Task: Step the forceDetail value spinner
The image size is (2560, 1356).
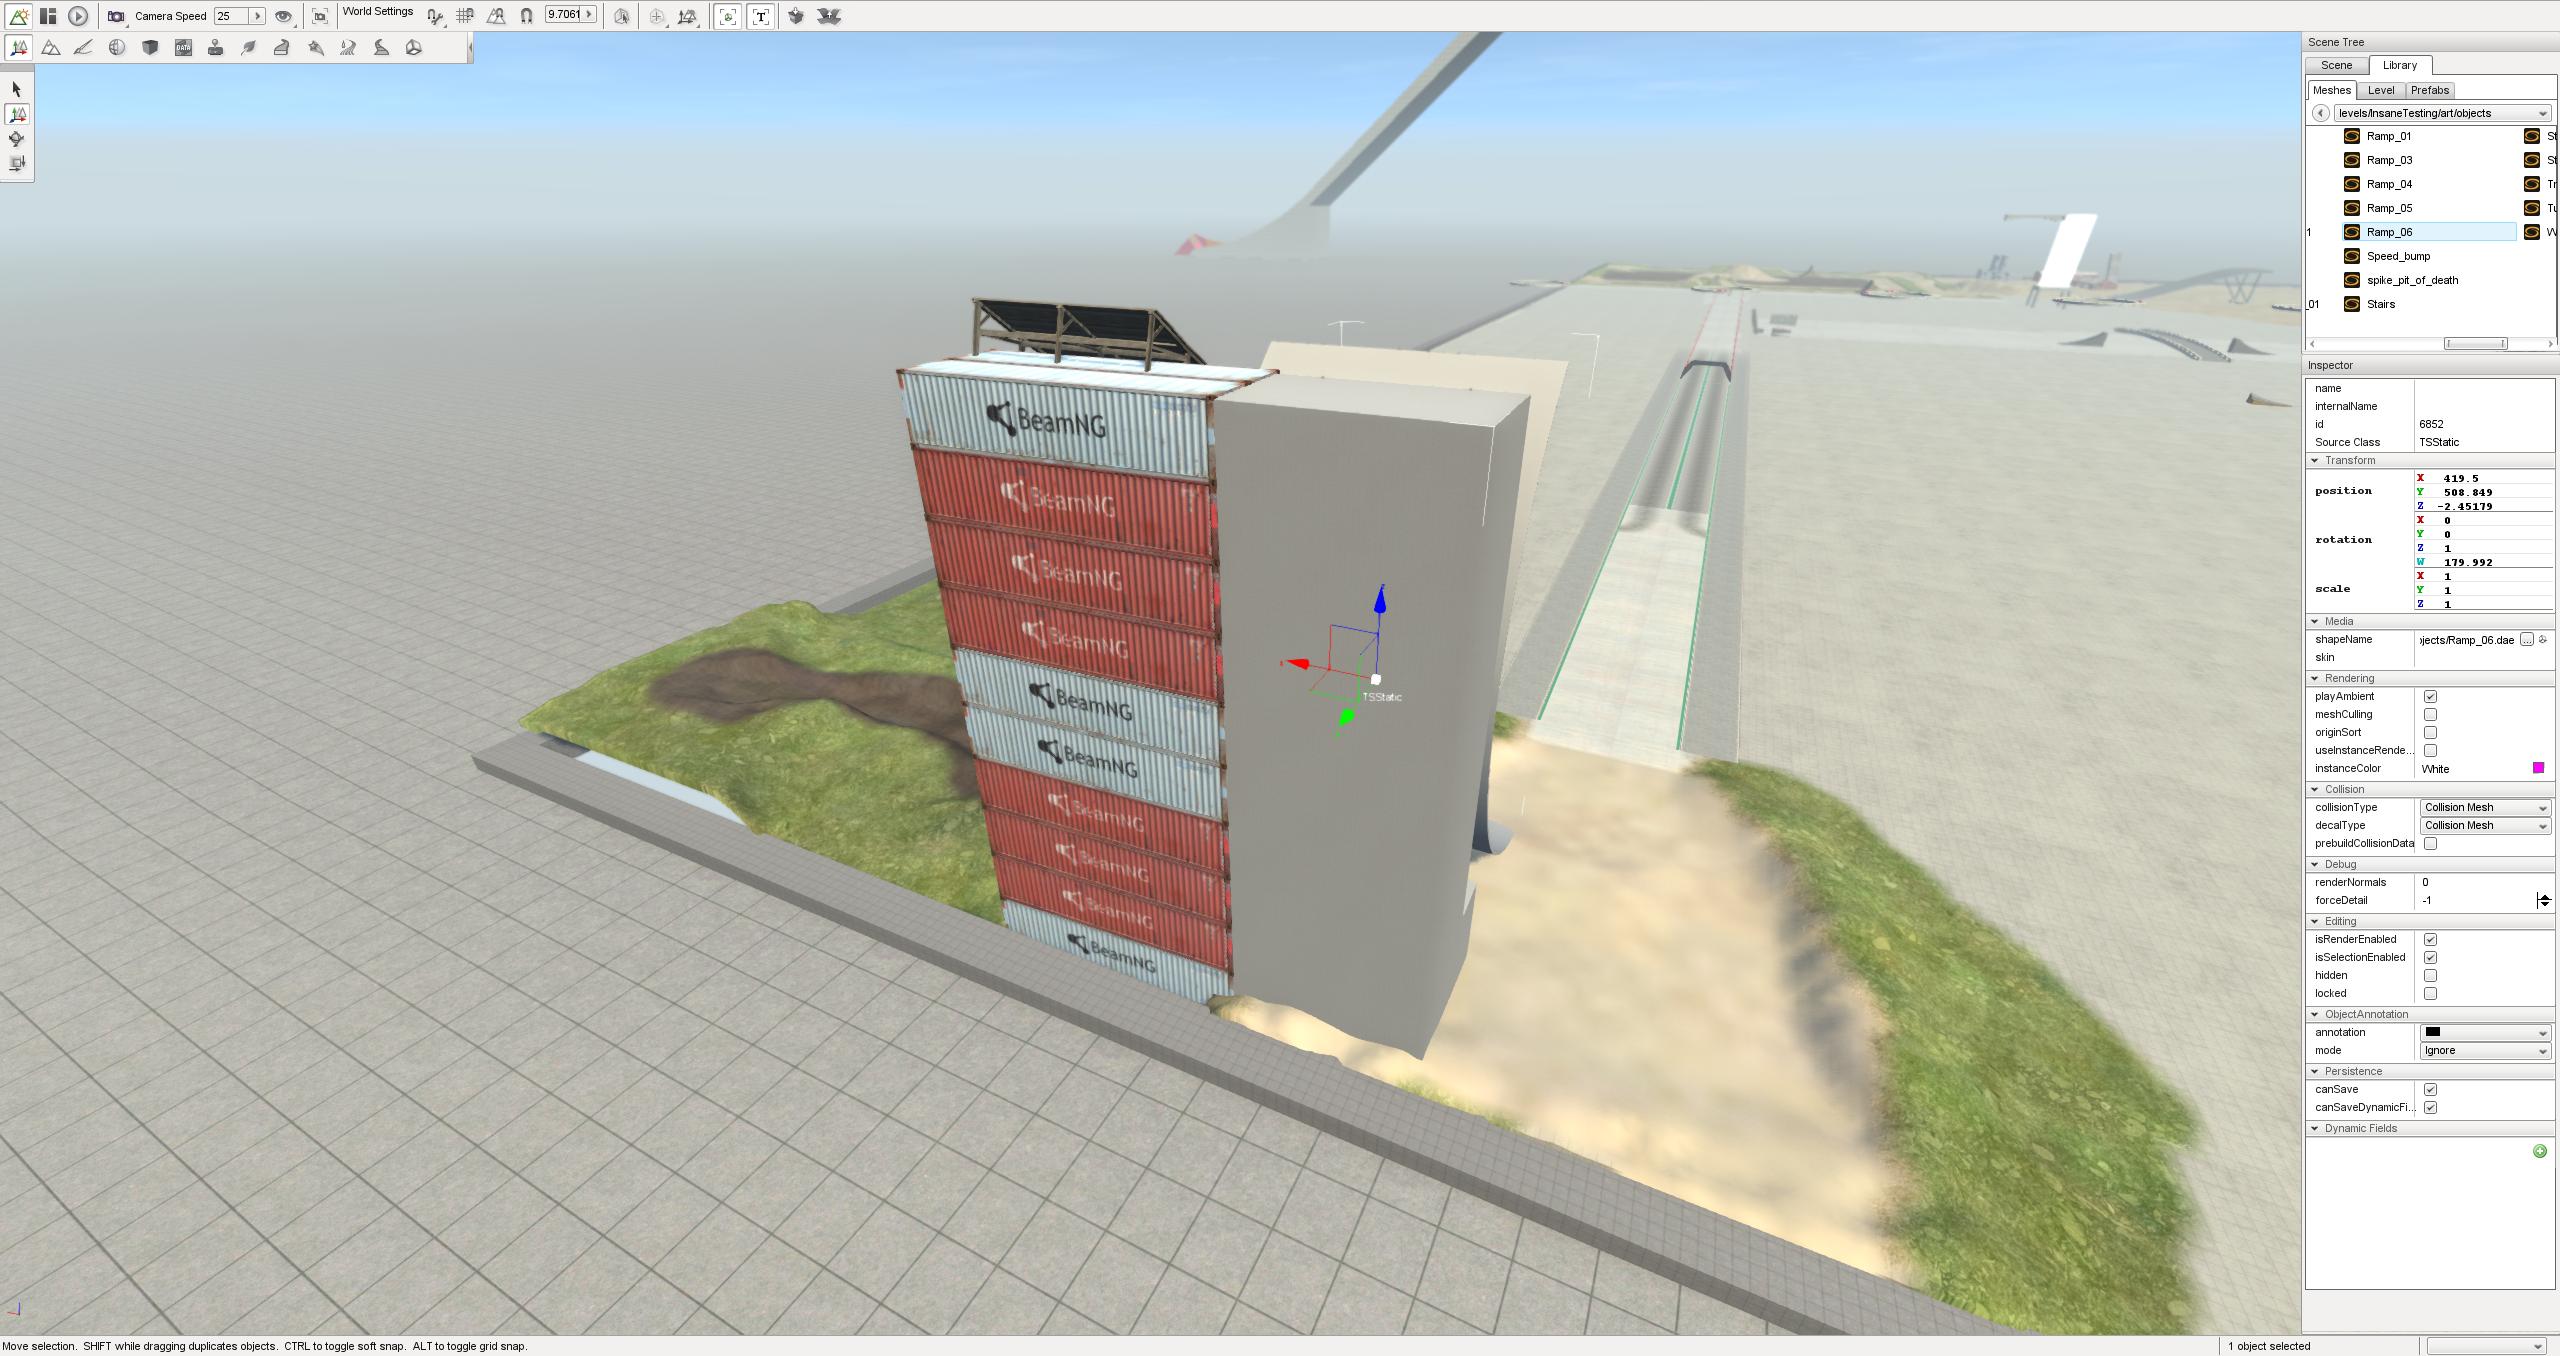Action: tap(2544, 901)
